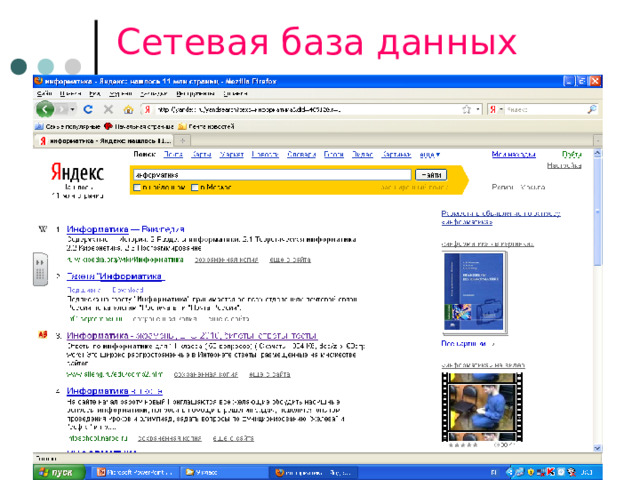Click the magnifier icon in the toolbar search box
640x480 pixels.
click(x=592, y=109)
